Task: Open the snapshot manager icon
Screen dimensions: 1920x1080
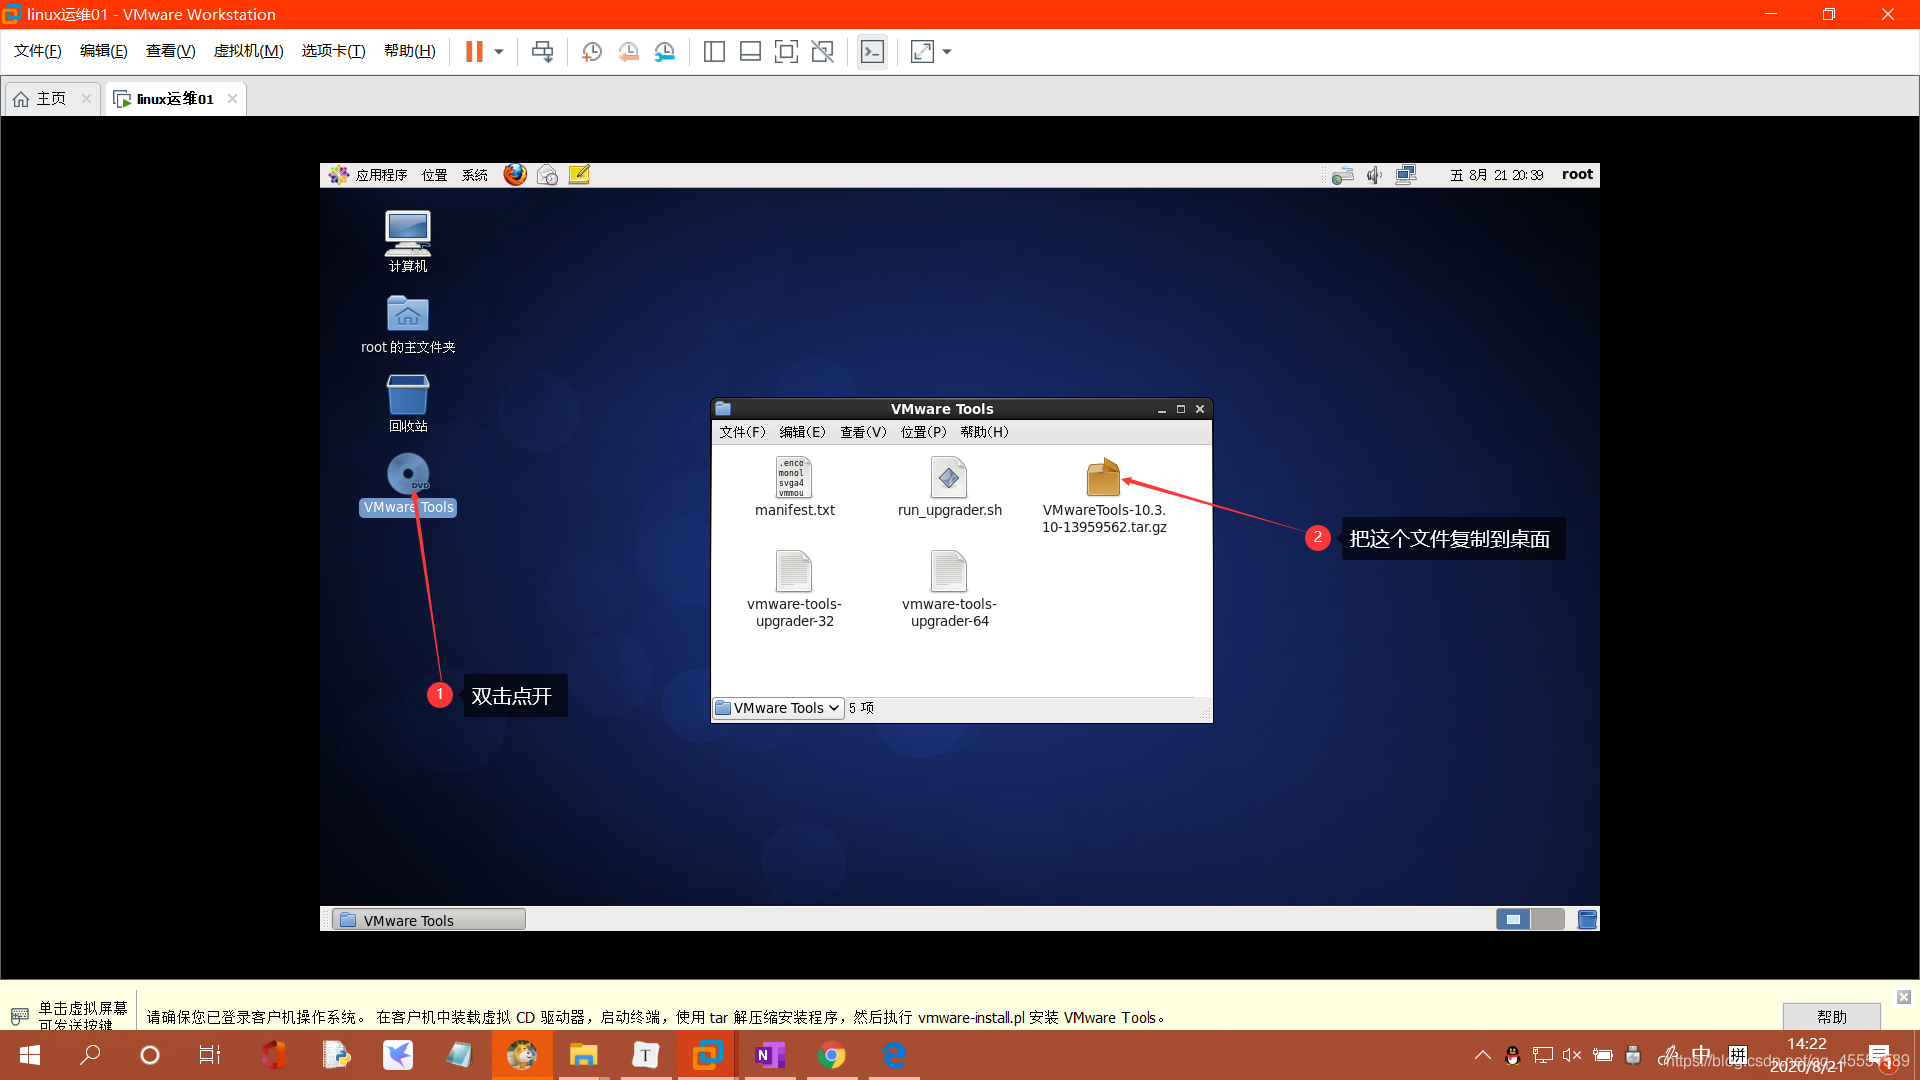Action: 665,52
